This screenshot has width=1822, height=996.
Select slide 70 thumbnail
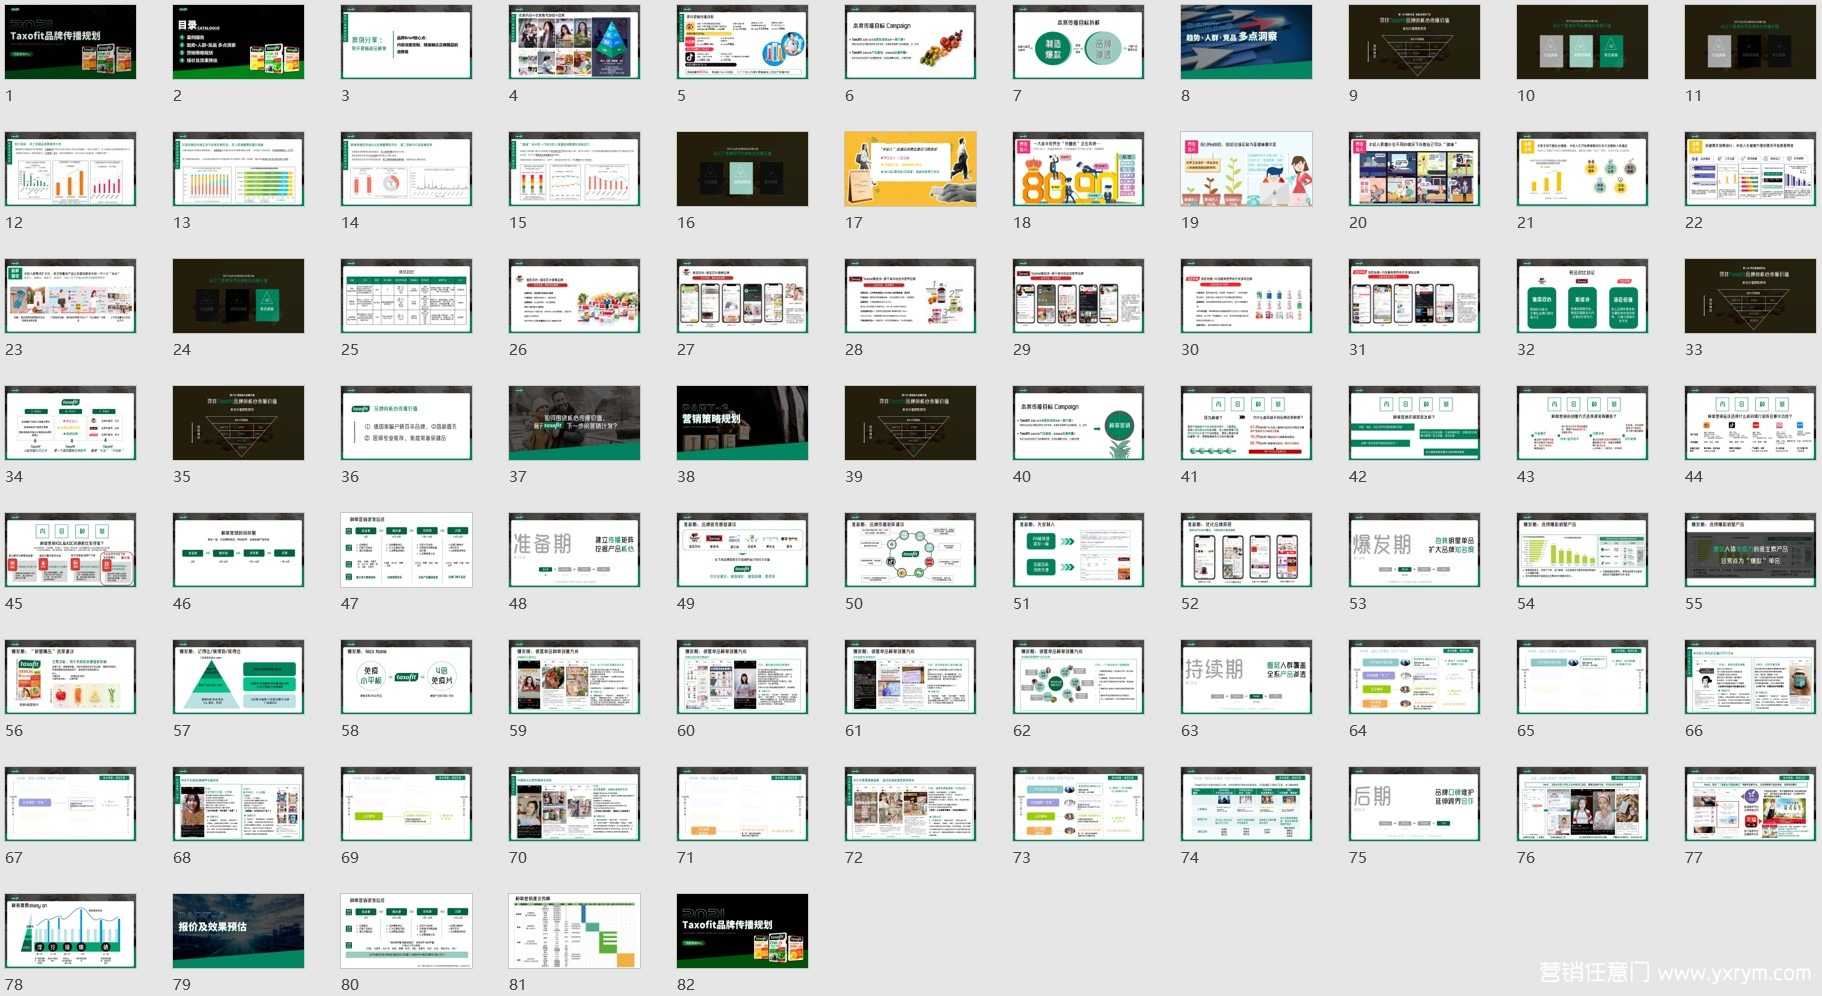(x=574, y=804)
